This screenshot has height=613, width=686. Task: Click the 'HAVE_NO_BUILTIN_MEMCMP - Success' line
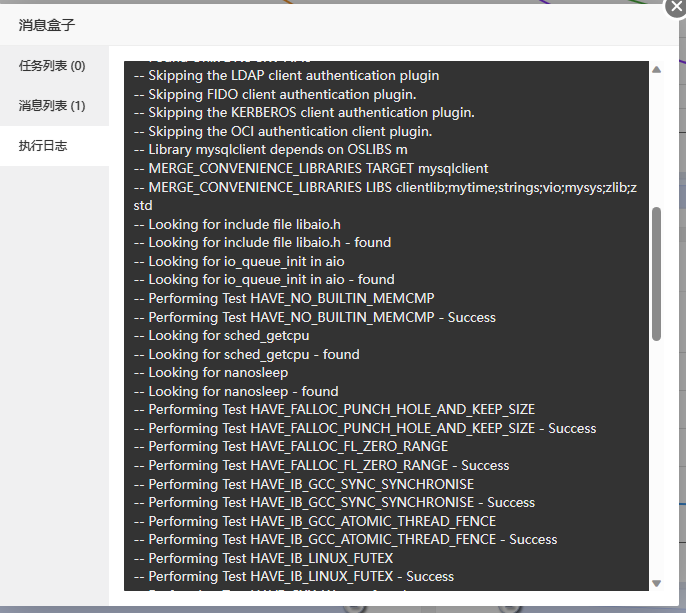tap(315, 317)
